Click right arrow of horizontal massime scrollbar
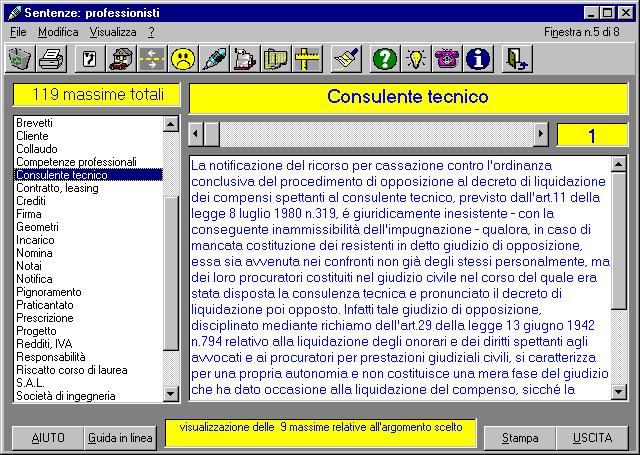This screenshot has height=455, width=640. click(x=541, y=134)
